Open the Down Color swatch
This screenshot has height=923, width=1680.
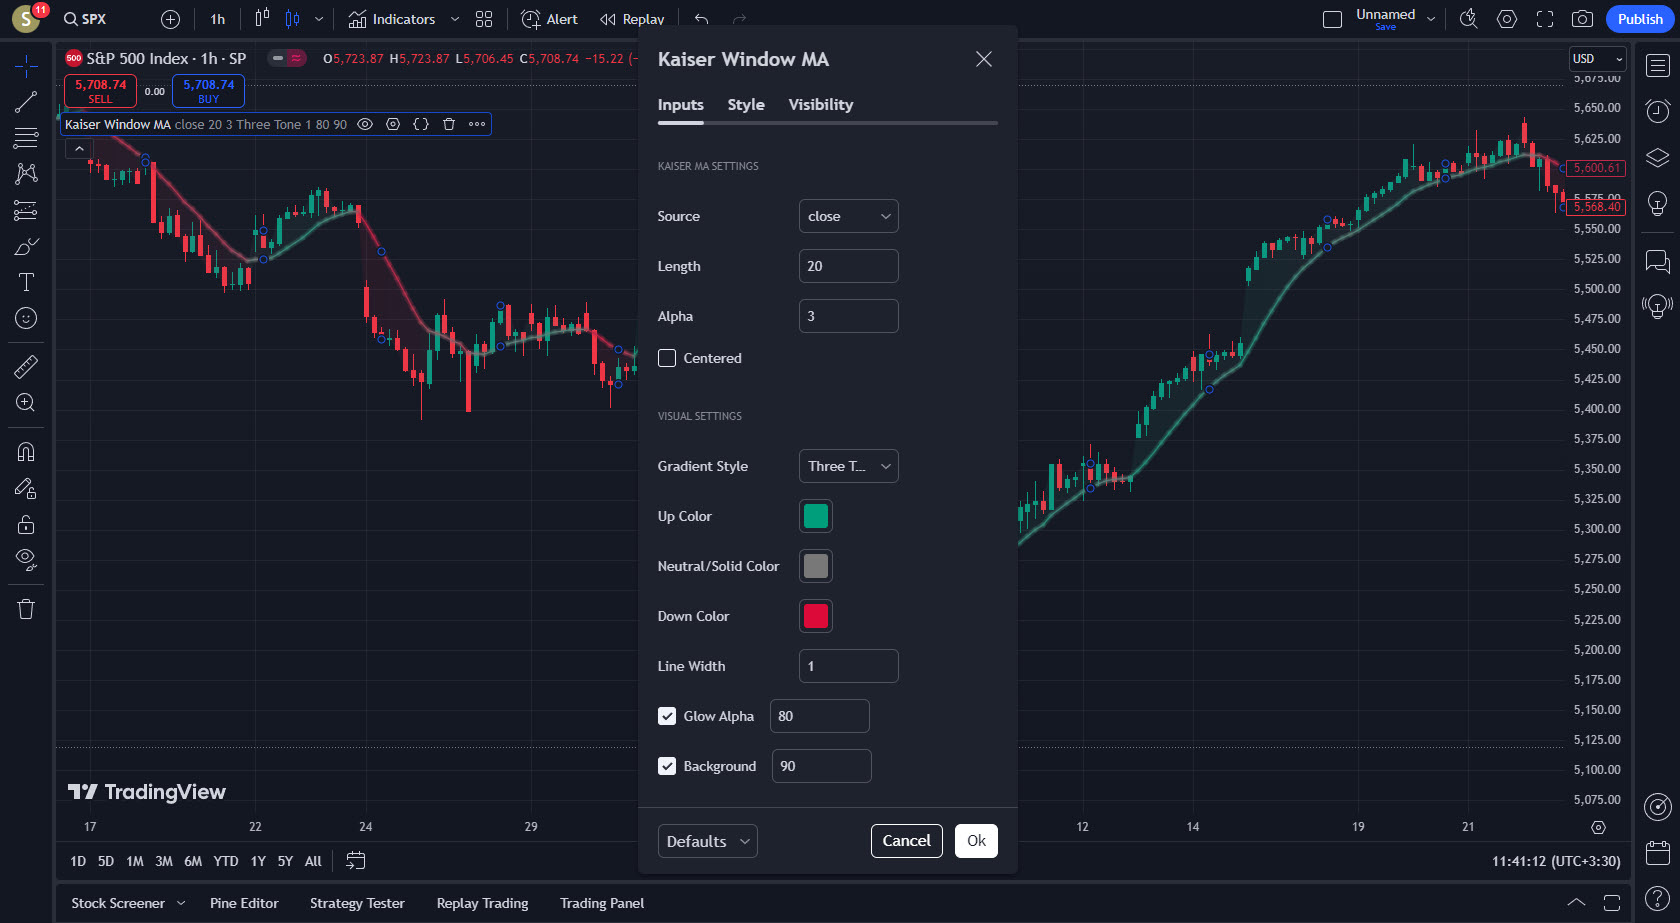815,616
